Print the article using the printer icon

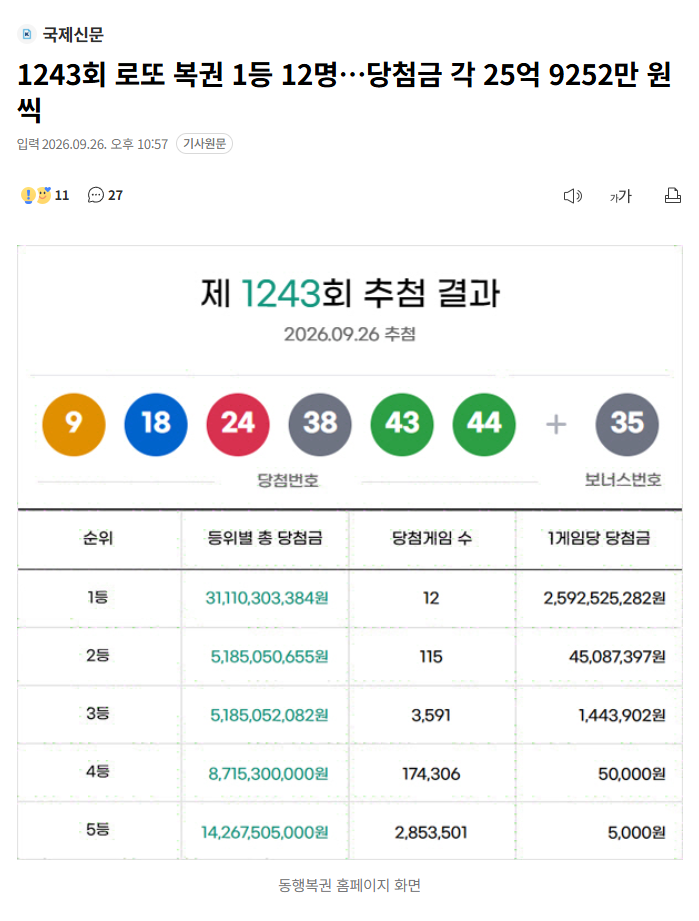click(x=673, y=196)
